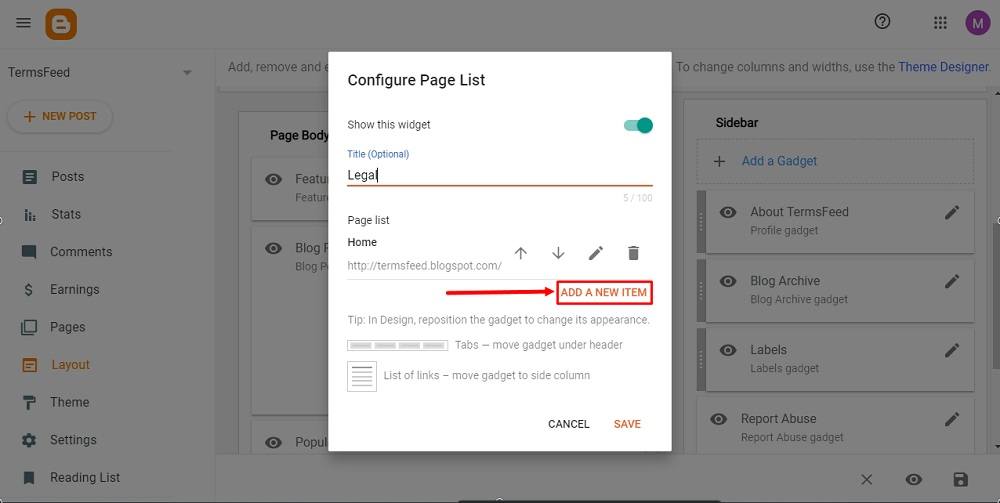Expand the TermsFeed blog selector dropdown
The image size is (1000, 503).
pyautogui.click(x=187, y=73)
